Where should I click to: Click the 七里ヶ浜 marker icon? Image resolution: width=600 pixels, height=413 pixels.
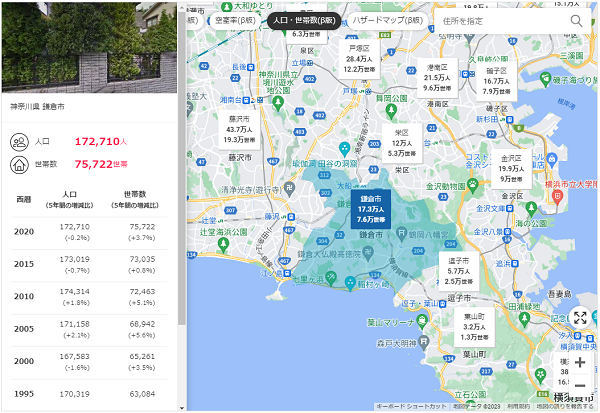331,276
